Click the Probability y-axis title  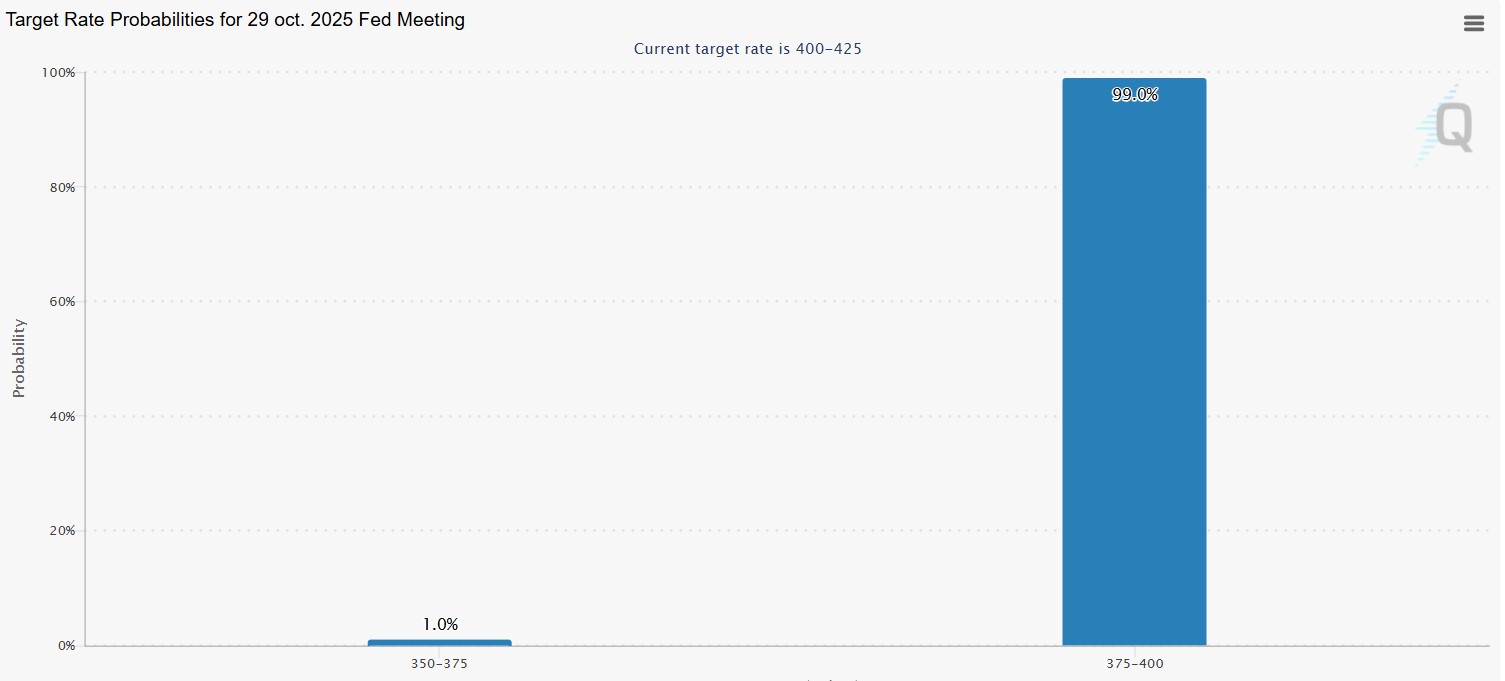[19, 358]
